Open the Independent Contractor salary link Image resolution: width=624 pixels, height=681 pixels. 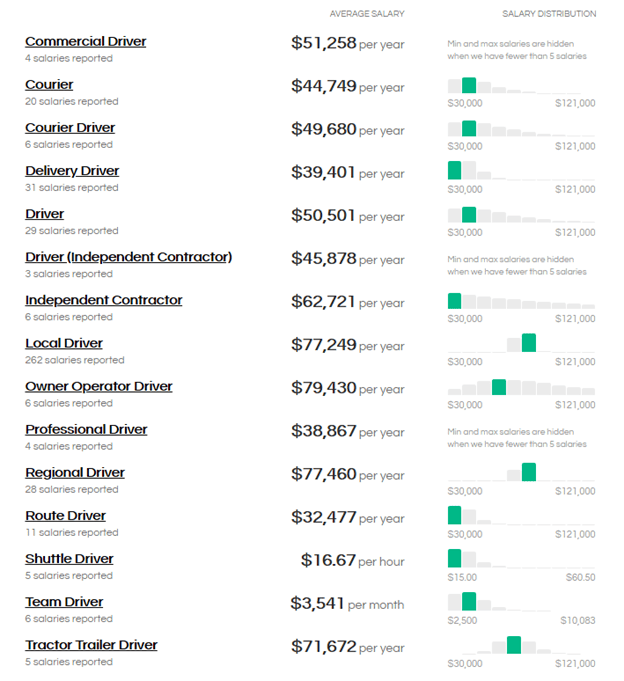click(103, 300)
